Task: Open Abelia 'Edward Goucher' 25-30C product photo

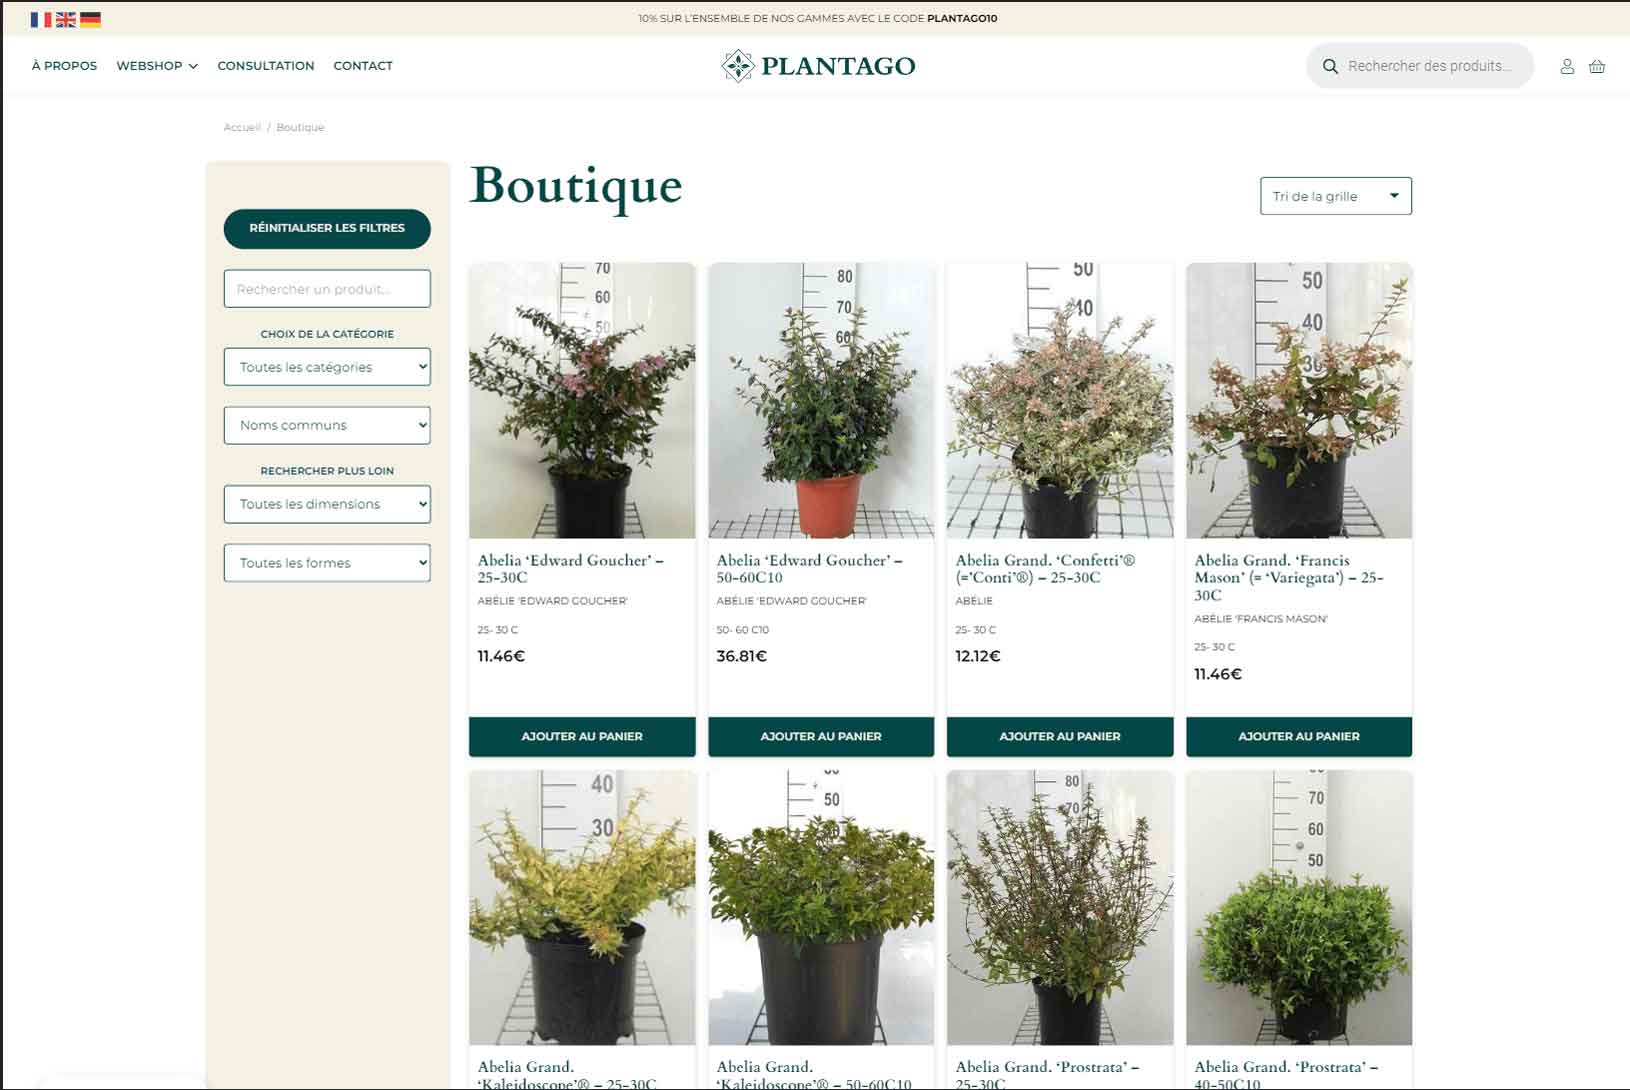Action: pos(582,400)
